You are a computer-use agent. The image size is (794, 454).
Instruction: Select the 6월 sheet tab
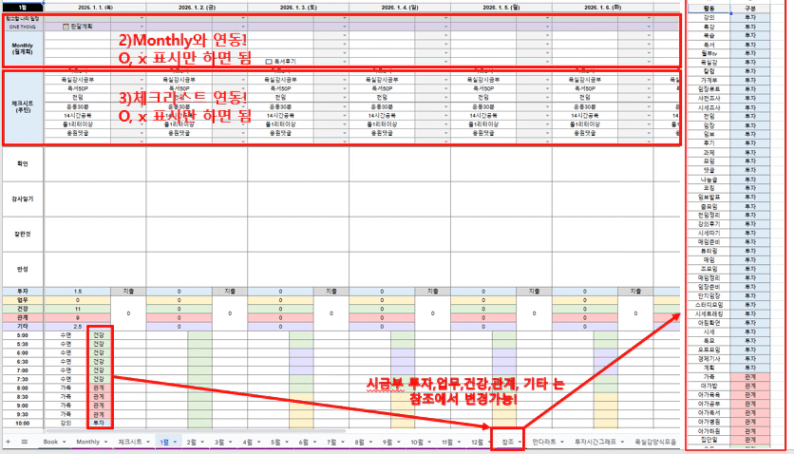[x=303, y=442]
